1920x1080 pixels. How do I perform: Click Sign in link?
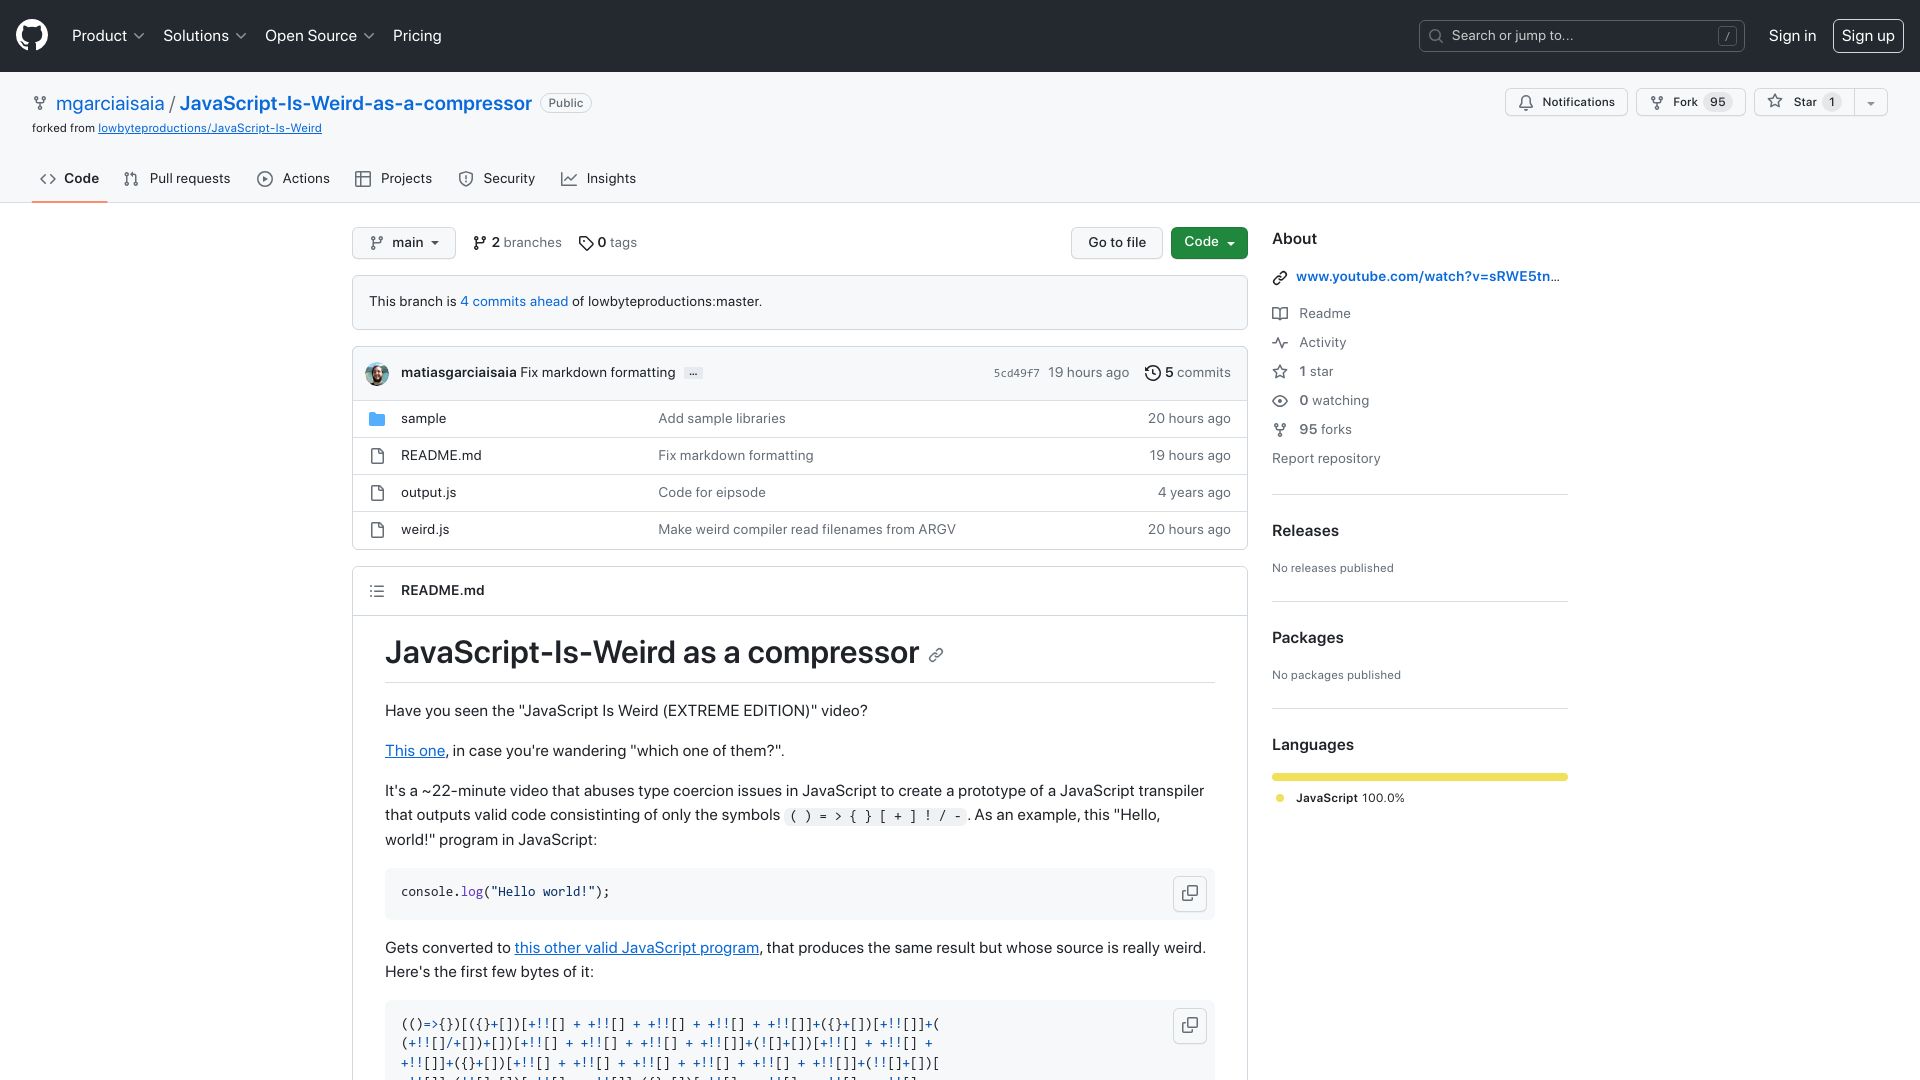point(1792,36)
